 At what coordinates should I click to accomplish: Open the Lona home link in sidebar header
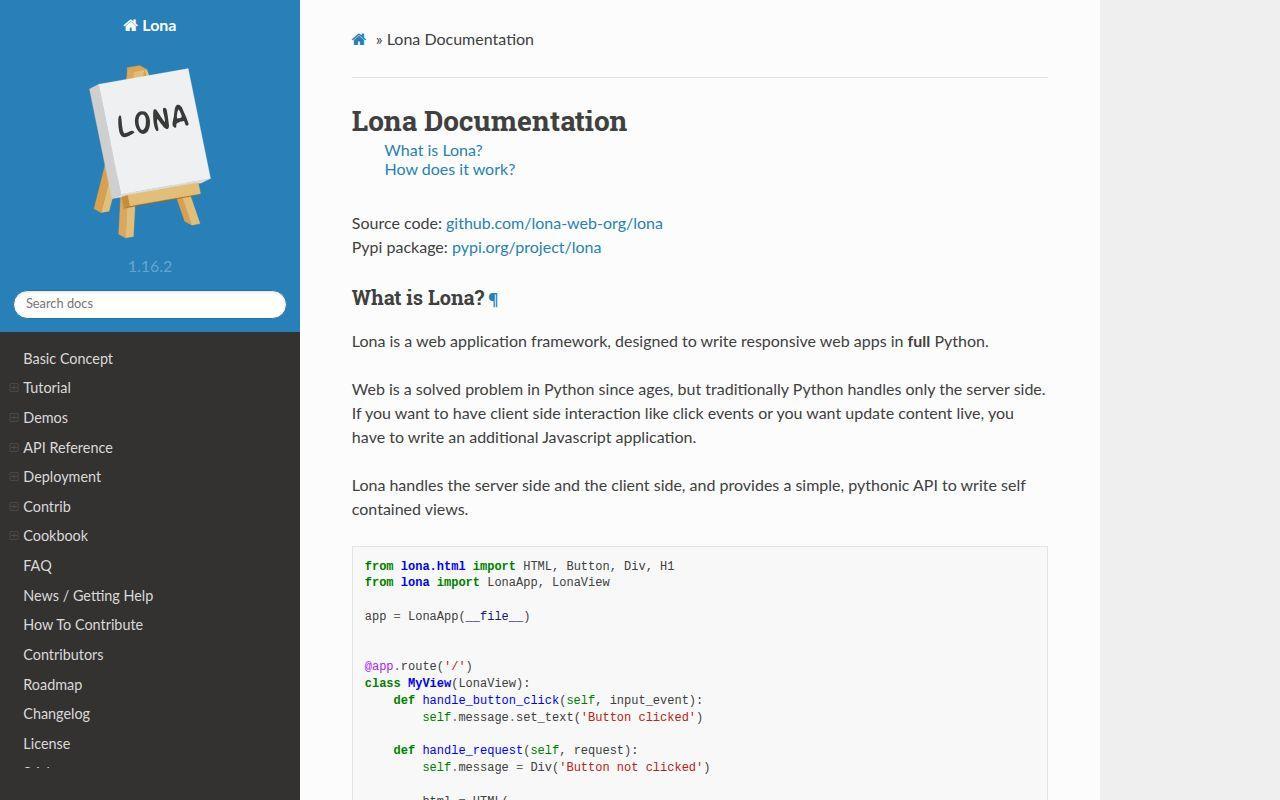(x=150, y=26)
